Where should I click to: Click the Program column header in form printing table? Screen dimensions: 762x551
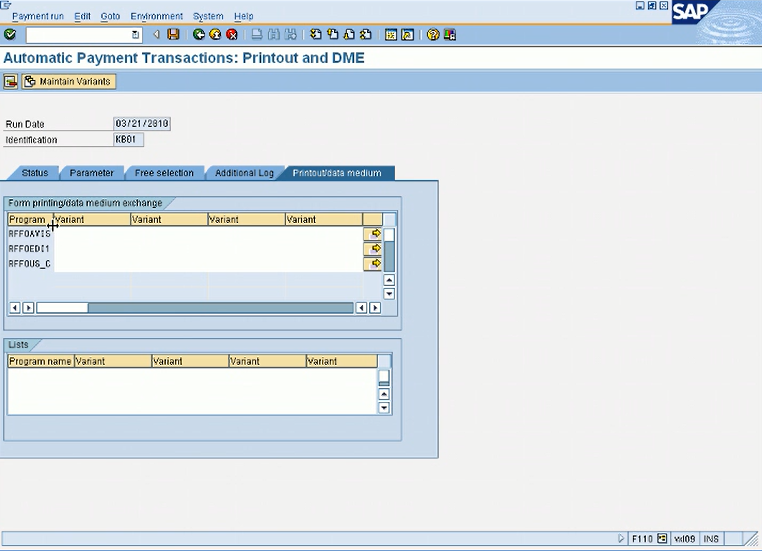pos(30,220)
